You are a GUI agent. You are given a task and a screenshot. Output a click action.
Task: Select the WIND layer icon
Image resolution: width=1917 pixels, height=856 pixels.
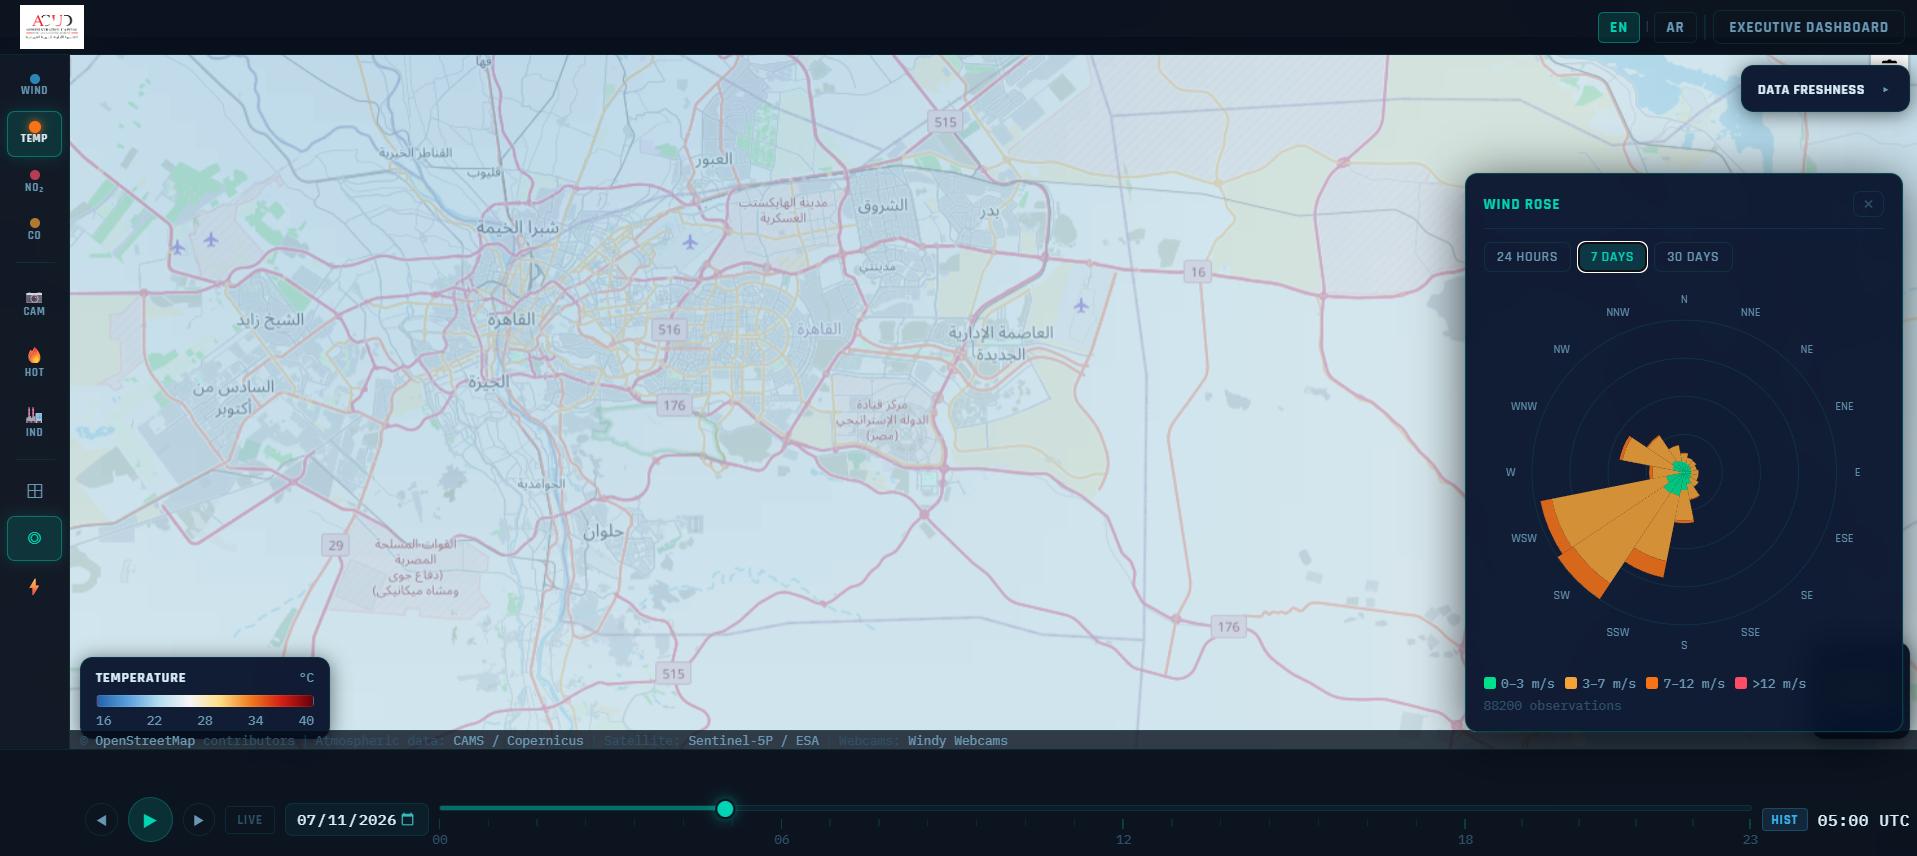[x=34, y=85]
